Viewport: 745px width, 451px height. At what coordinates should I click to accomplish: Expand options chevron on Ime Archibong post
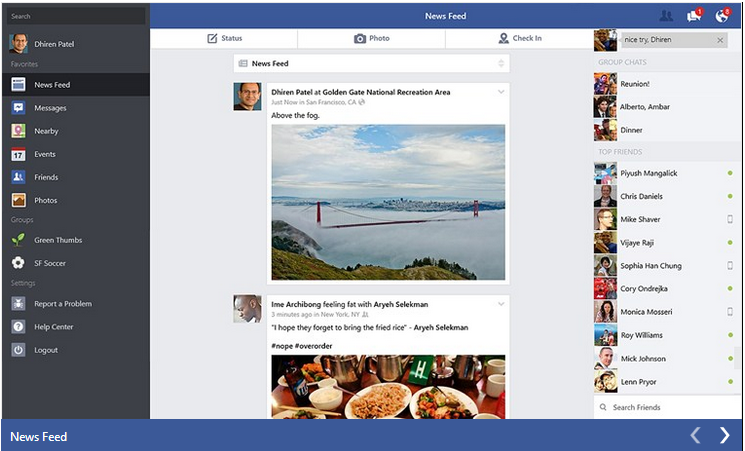click(x=501, y=304)
